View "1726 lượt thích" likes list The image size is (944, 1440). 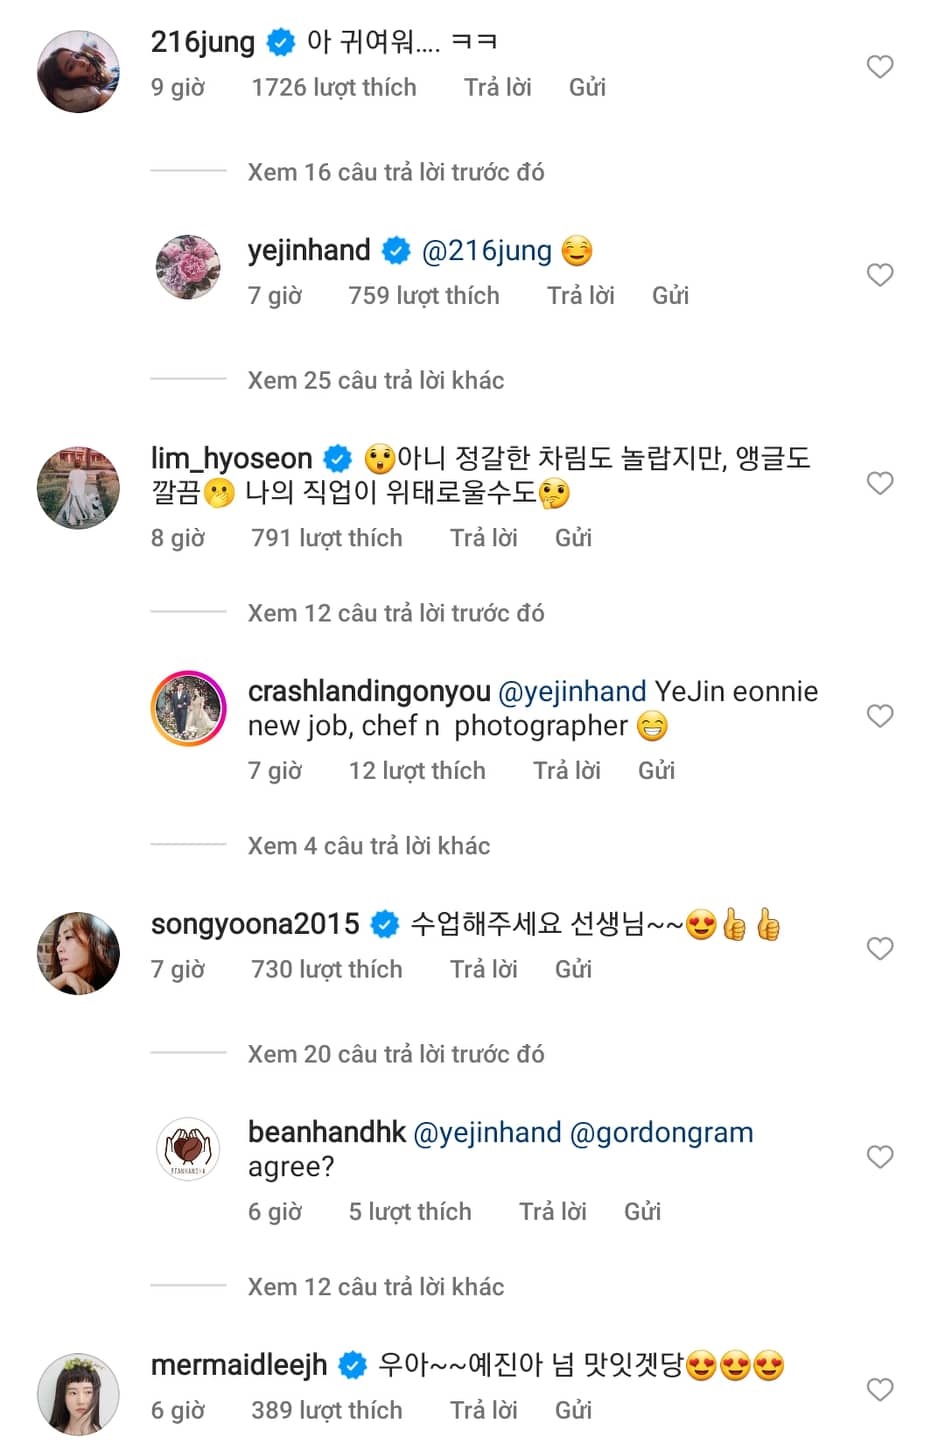tap(333, 87)
